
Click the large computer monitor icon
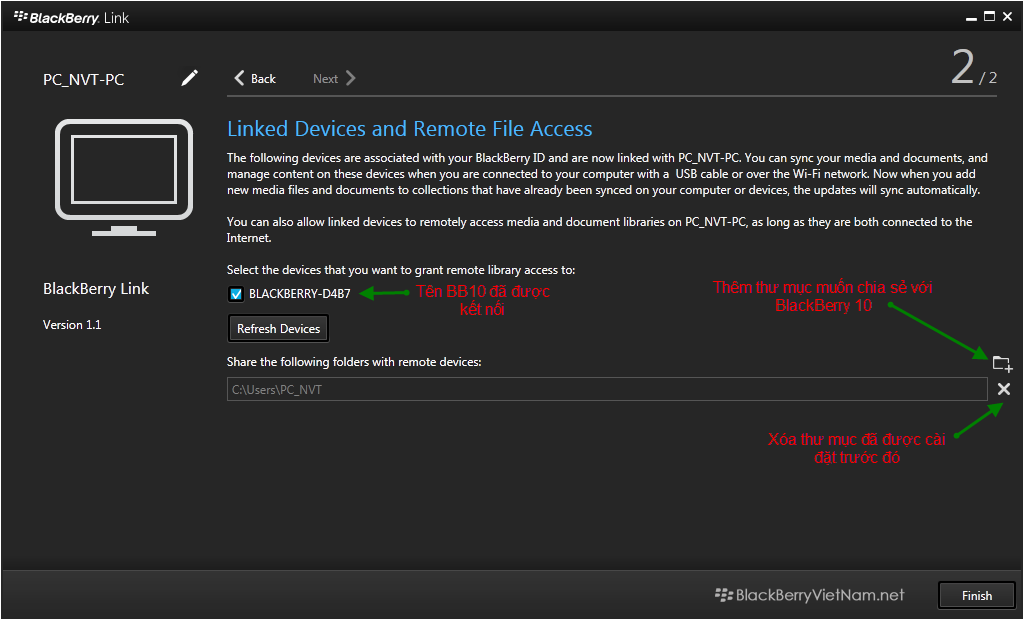pos(124,177)
